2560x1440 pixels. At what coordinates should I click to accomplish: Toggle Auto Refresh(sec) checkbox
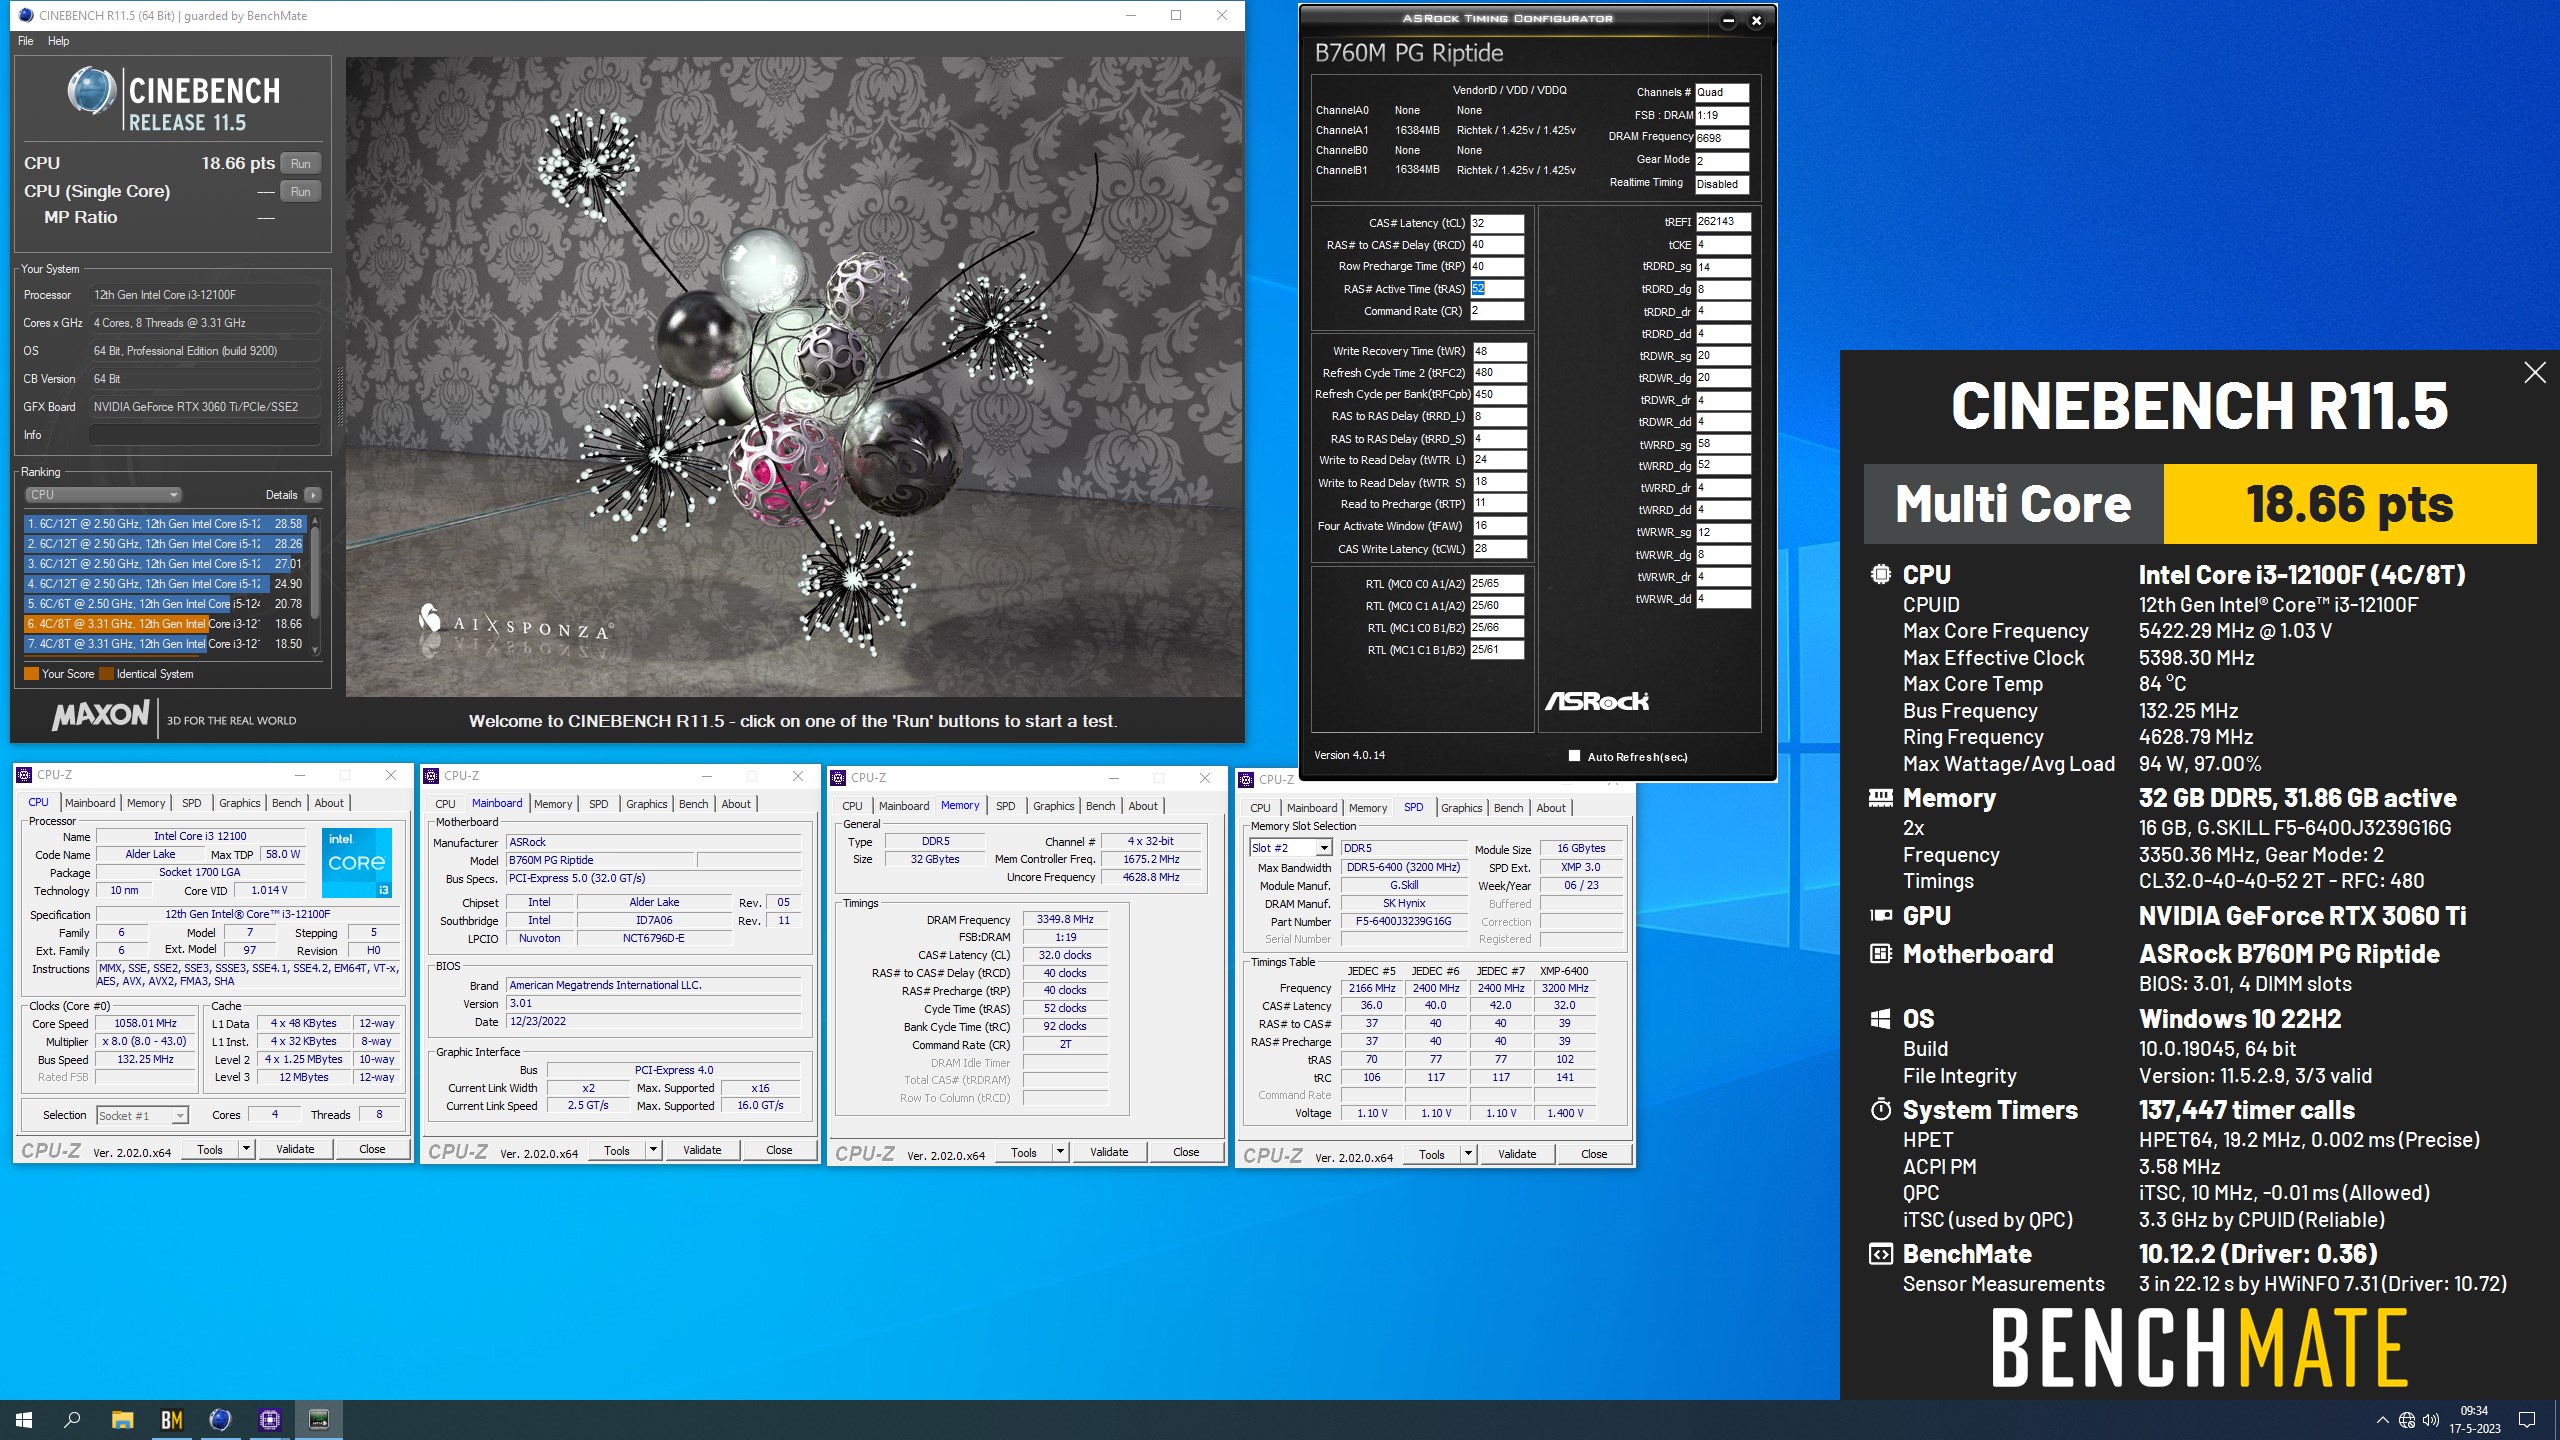(1574, 756)
